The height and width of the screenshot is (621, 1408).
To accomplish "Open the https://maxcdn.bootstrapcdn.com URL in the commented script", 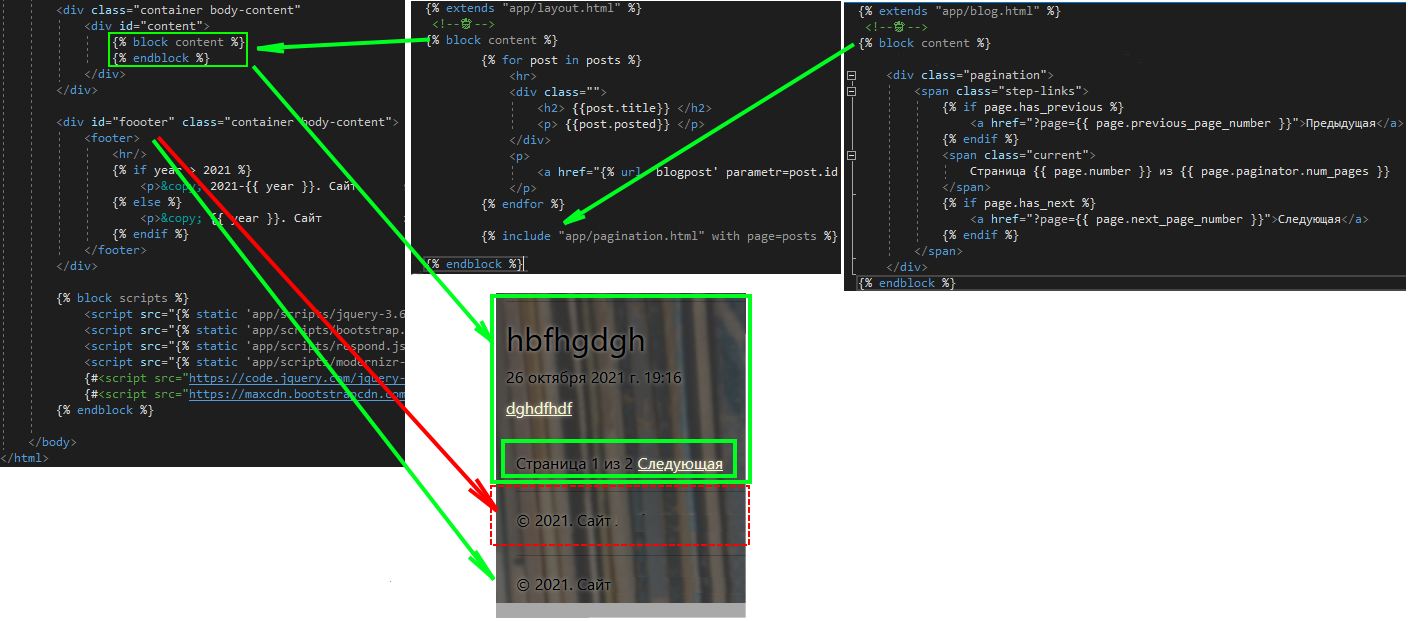I will coord(296,395).
